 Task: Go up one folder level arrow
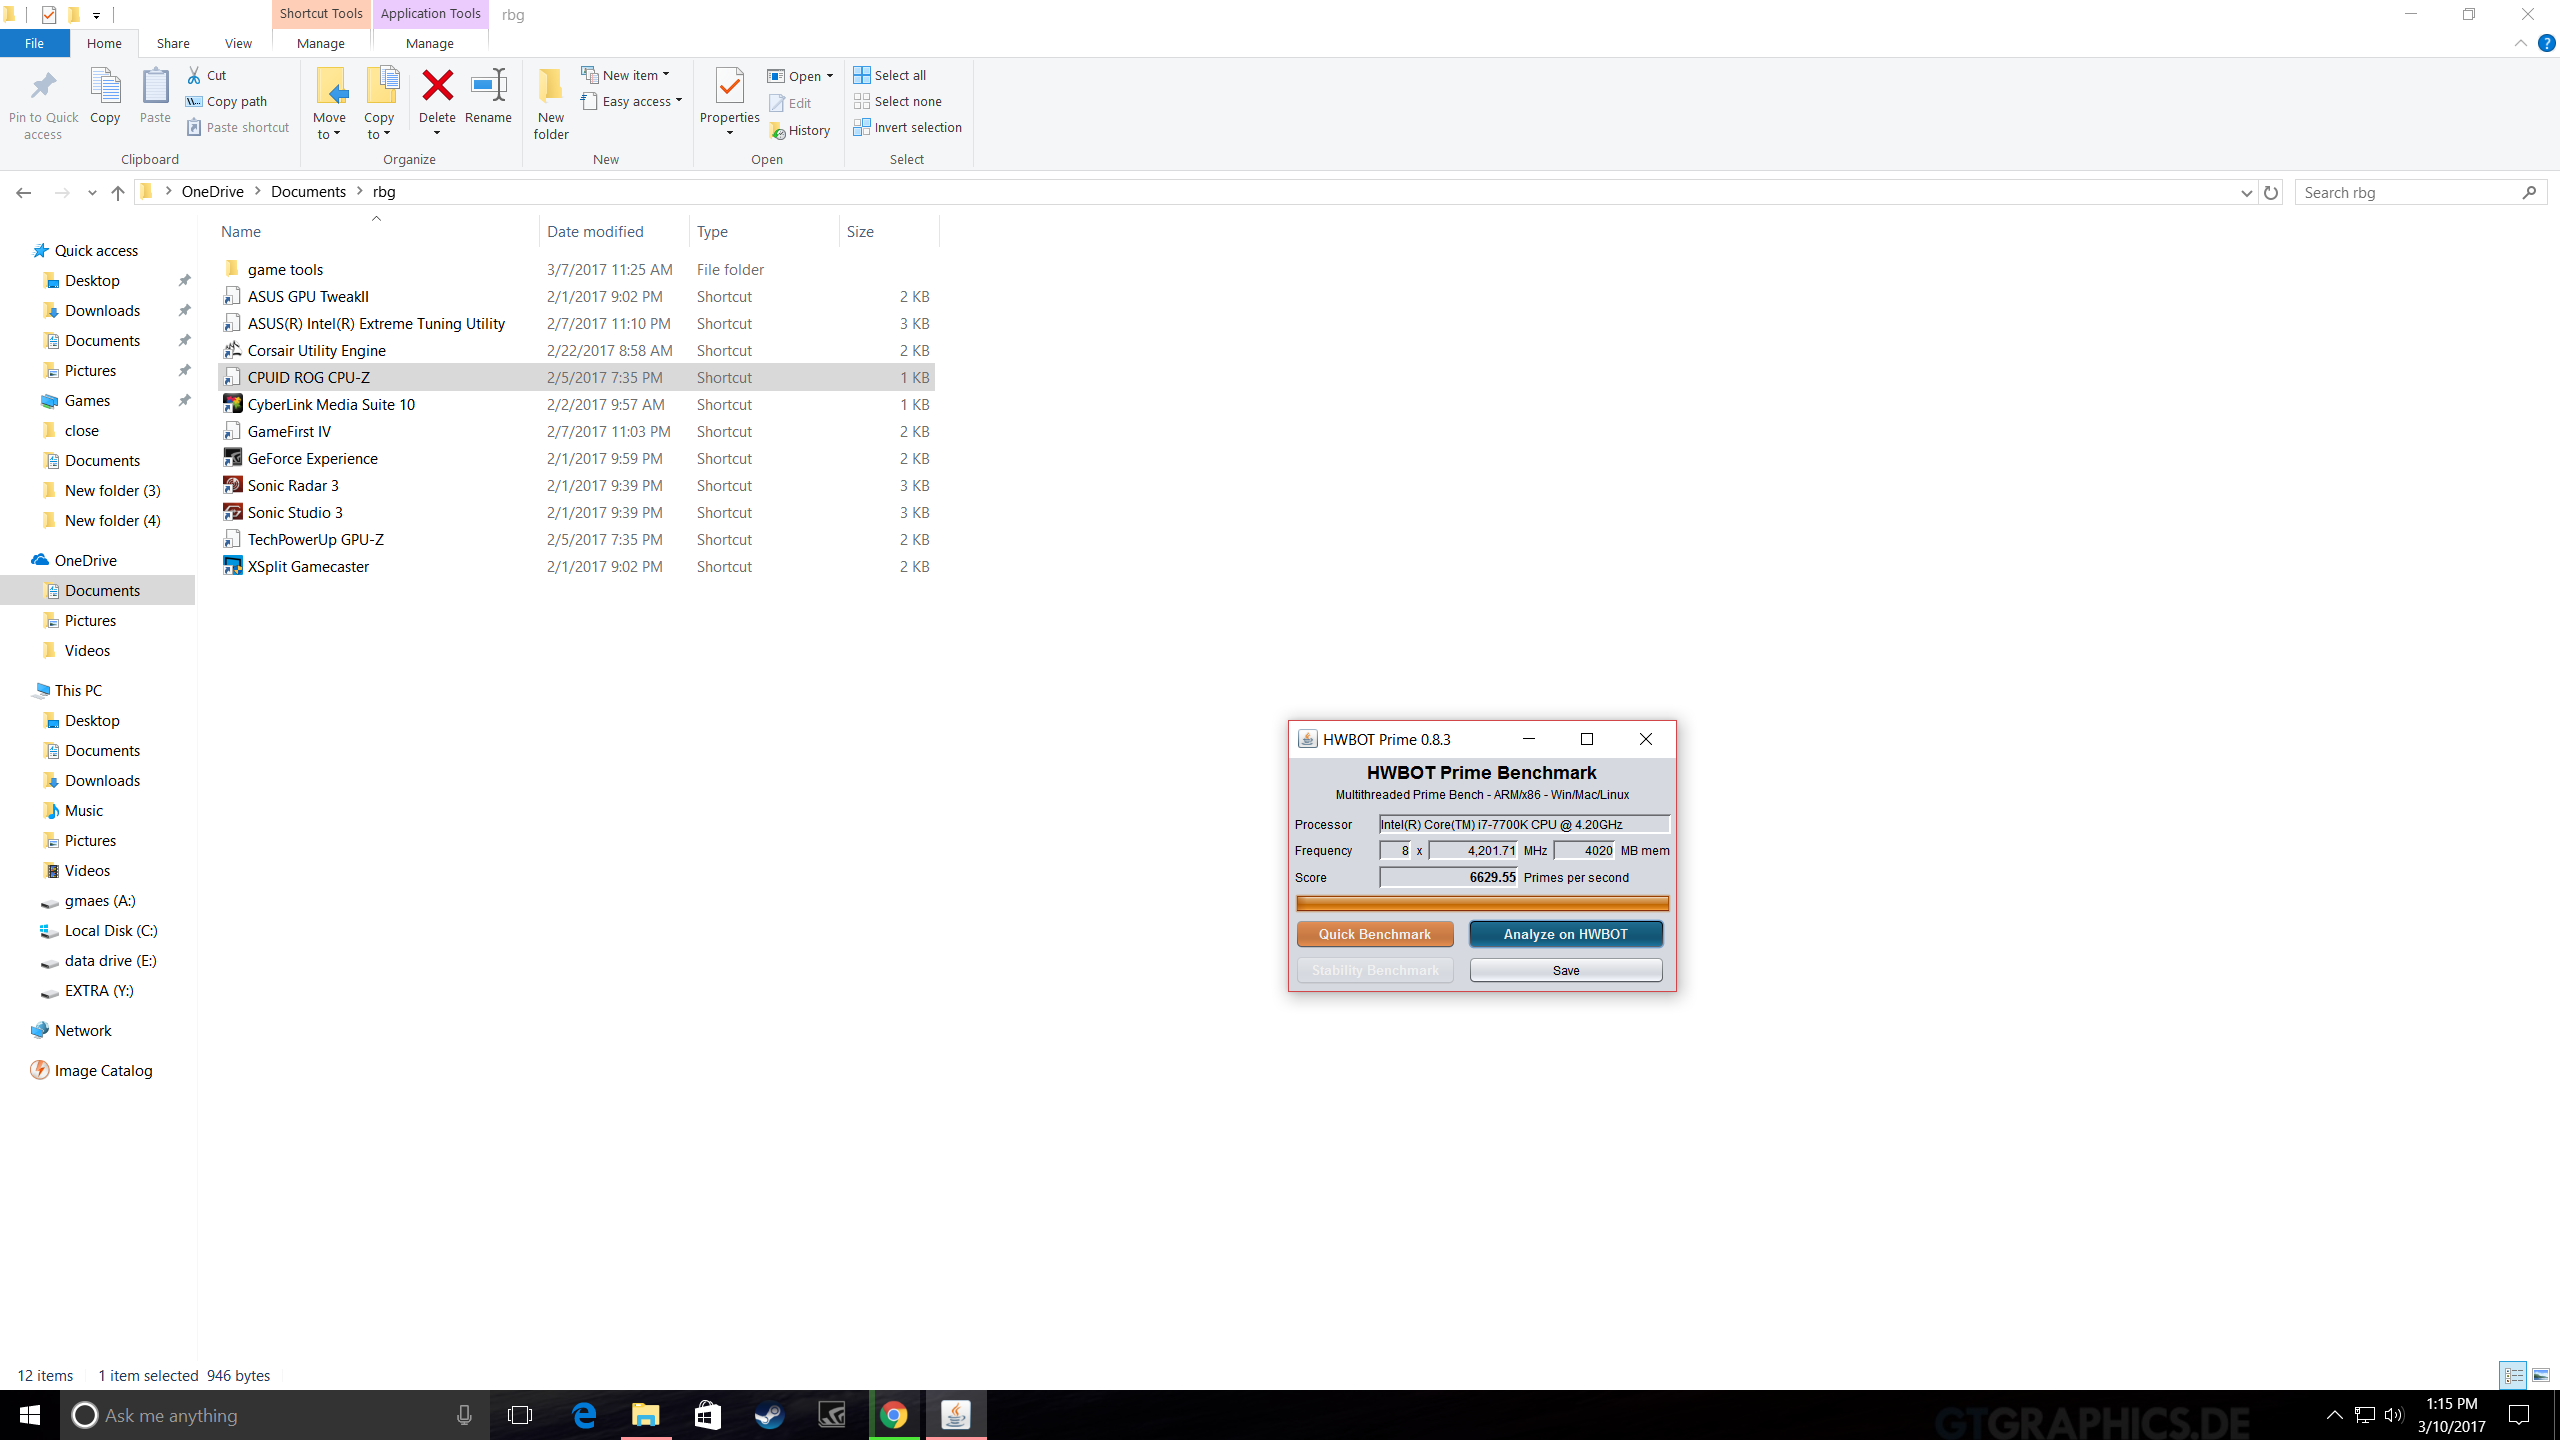[x=118, y=192]
